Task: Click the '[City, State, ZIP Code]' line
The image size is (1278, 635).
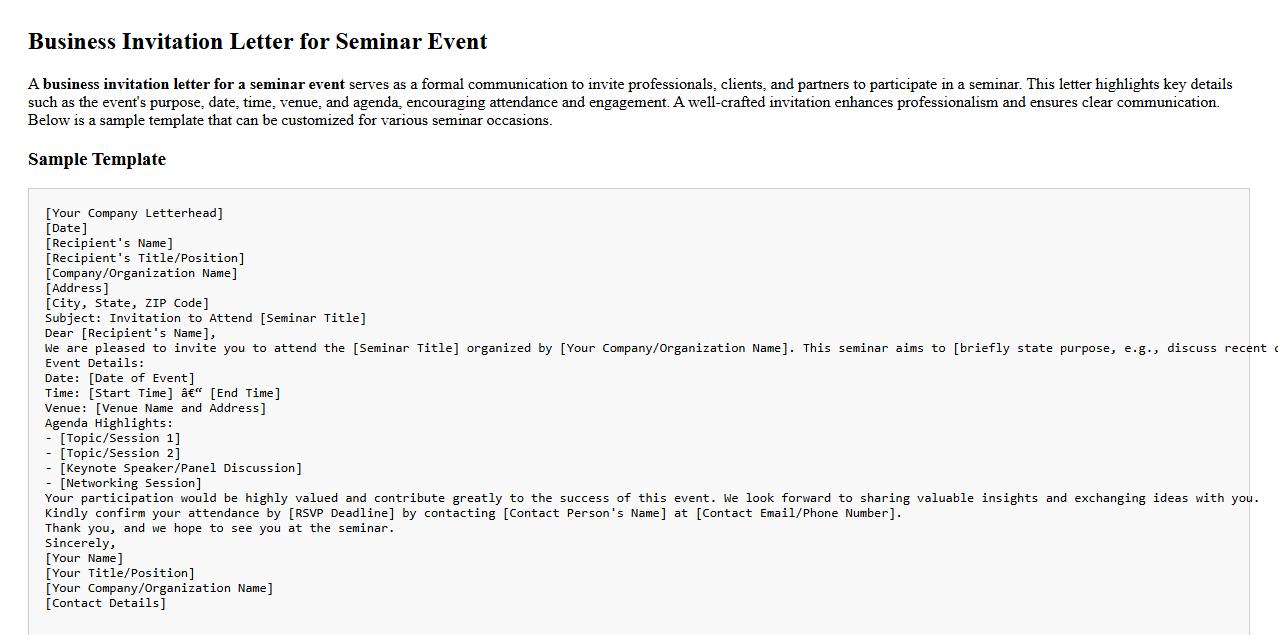Action: point(127,303)
